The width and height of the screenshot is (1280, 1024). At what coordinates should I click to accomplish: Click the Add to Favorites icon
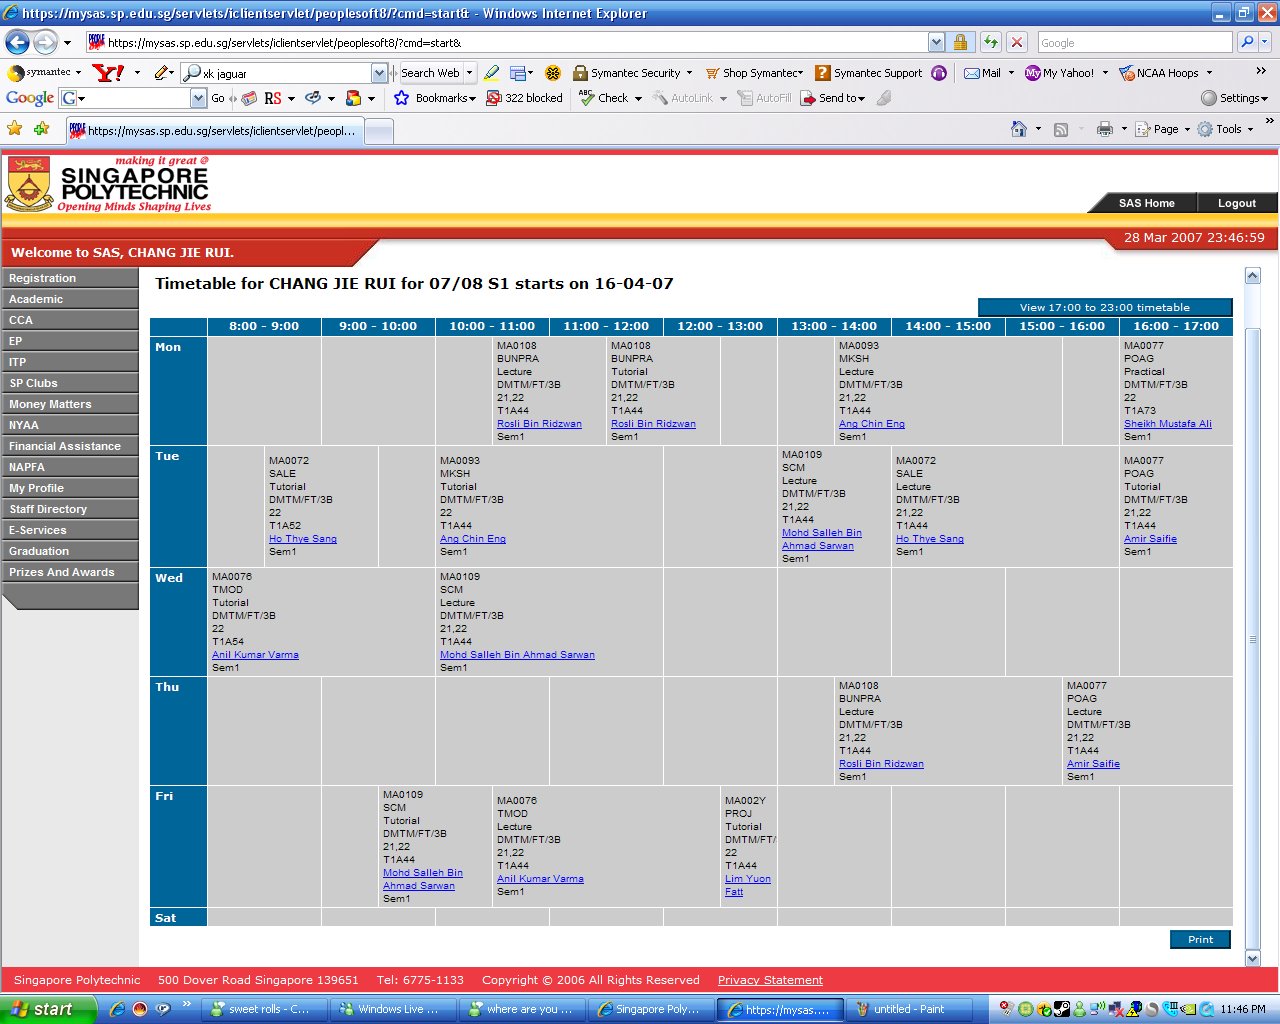41,128
